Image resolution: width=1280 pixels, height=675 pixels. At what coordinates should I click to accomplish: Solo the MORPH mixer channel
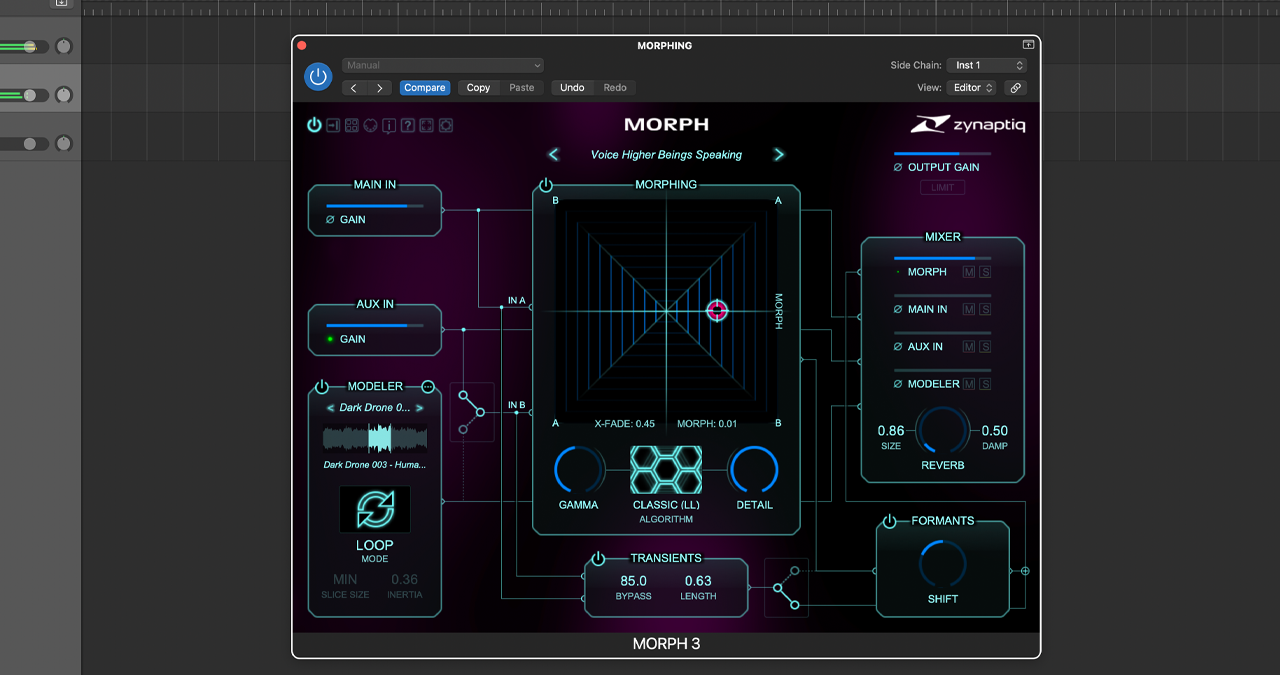(x=985, y=272)
